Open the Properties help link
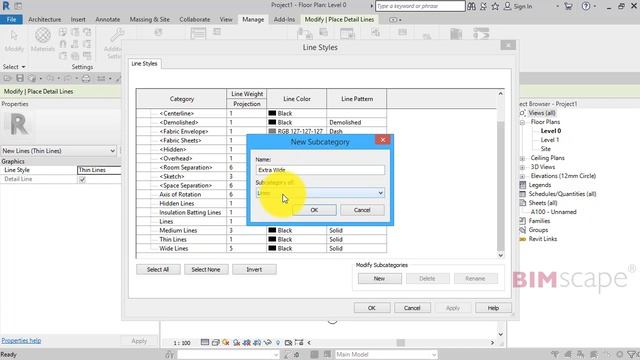The image size is (640, 360). coord(21,340)
